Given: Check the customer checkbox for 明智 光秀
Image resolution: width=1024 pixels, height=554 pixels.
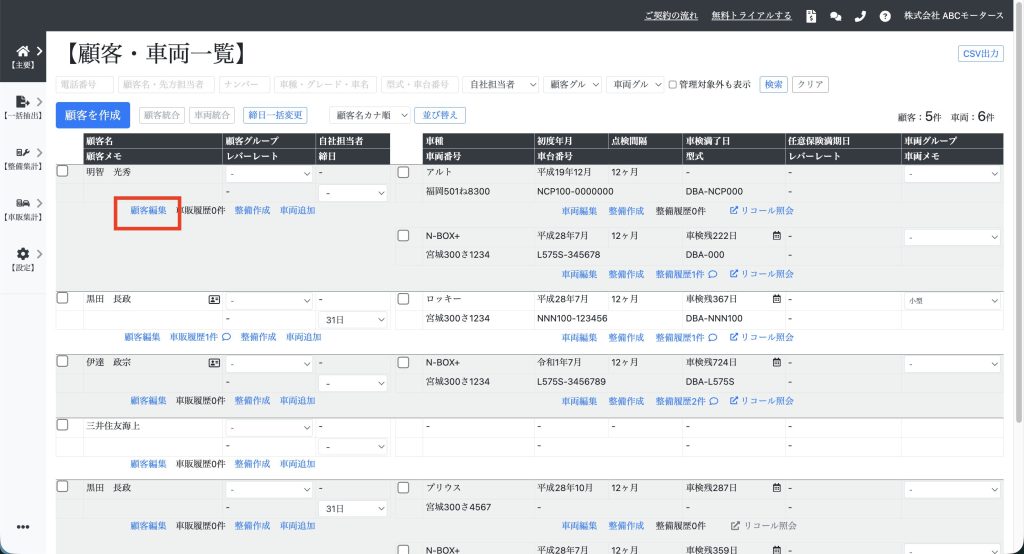Looking at the screenshot, I should tap(63, 172).
